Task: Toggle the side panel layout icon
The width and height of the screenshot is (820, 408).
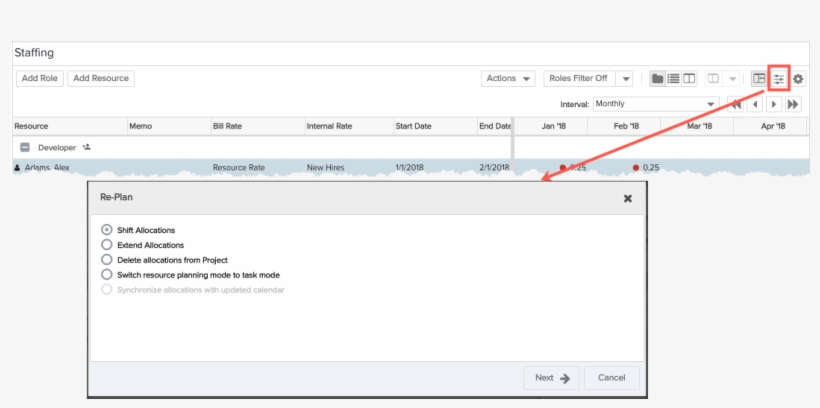Action: pos(759,78)
